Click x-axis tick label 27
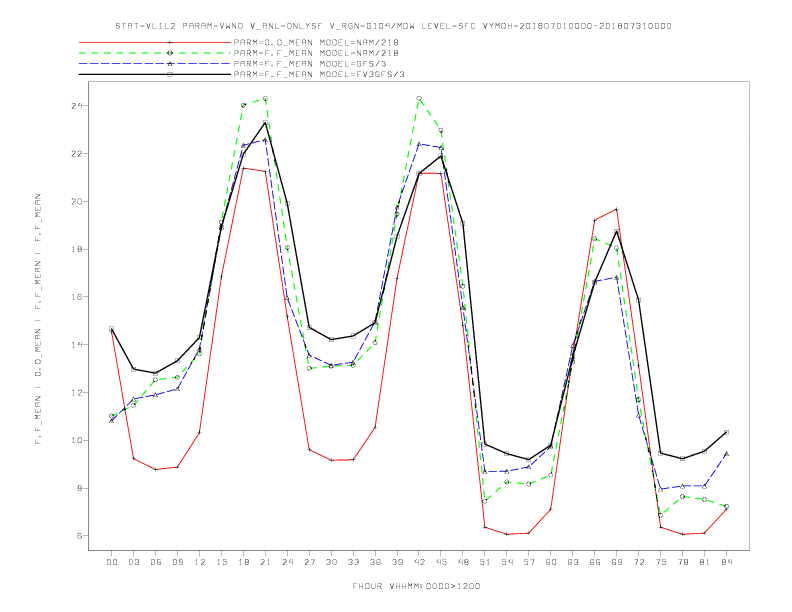The width and height of the screenshot is (792, 612). (309, 562)
